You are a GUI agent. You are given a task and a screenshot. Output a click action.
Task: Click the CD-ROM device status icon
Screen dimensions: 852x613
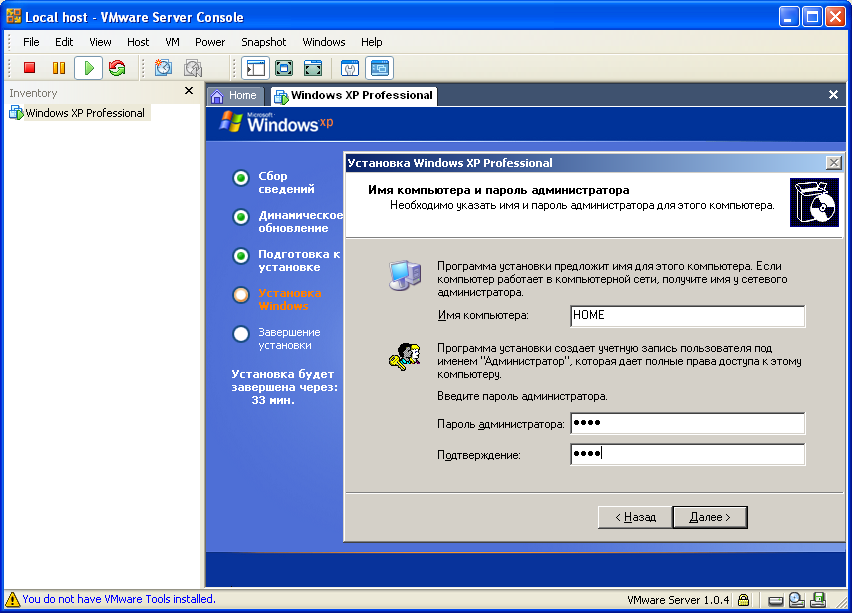click(x=797, y=599)
